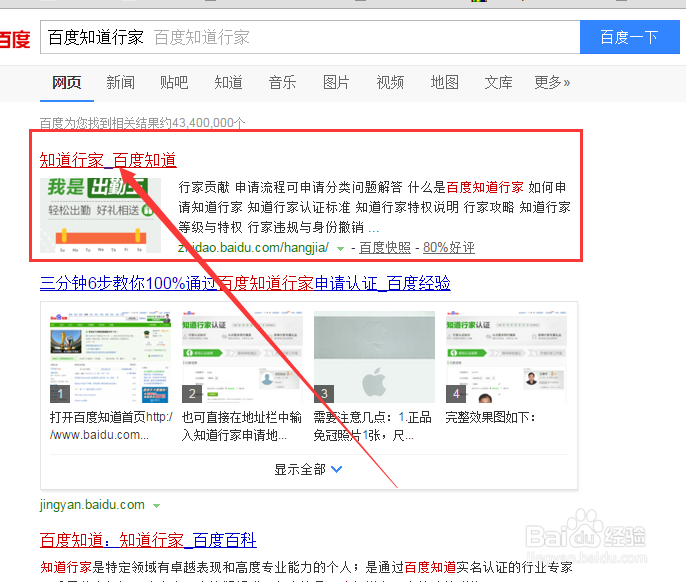The image size is (686, 582).
Task: Click the search input field
Action: click(x=310, y=37)
